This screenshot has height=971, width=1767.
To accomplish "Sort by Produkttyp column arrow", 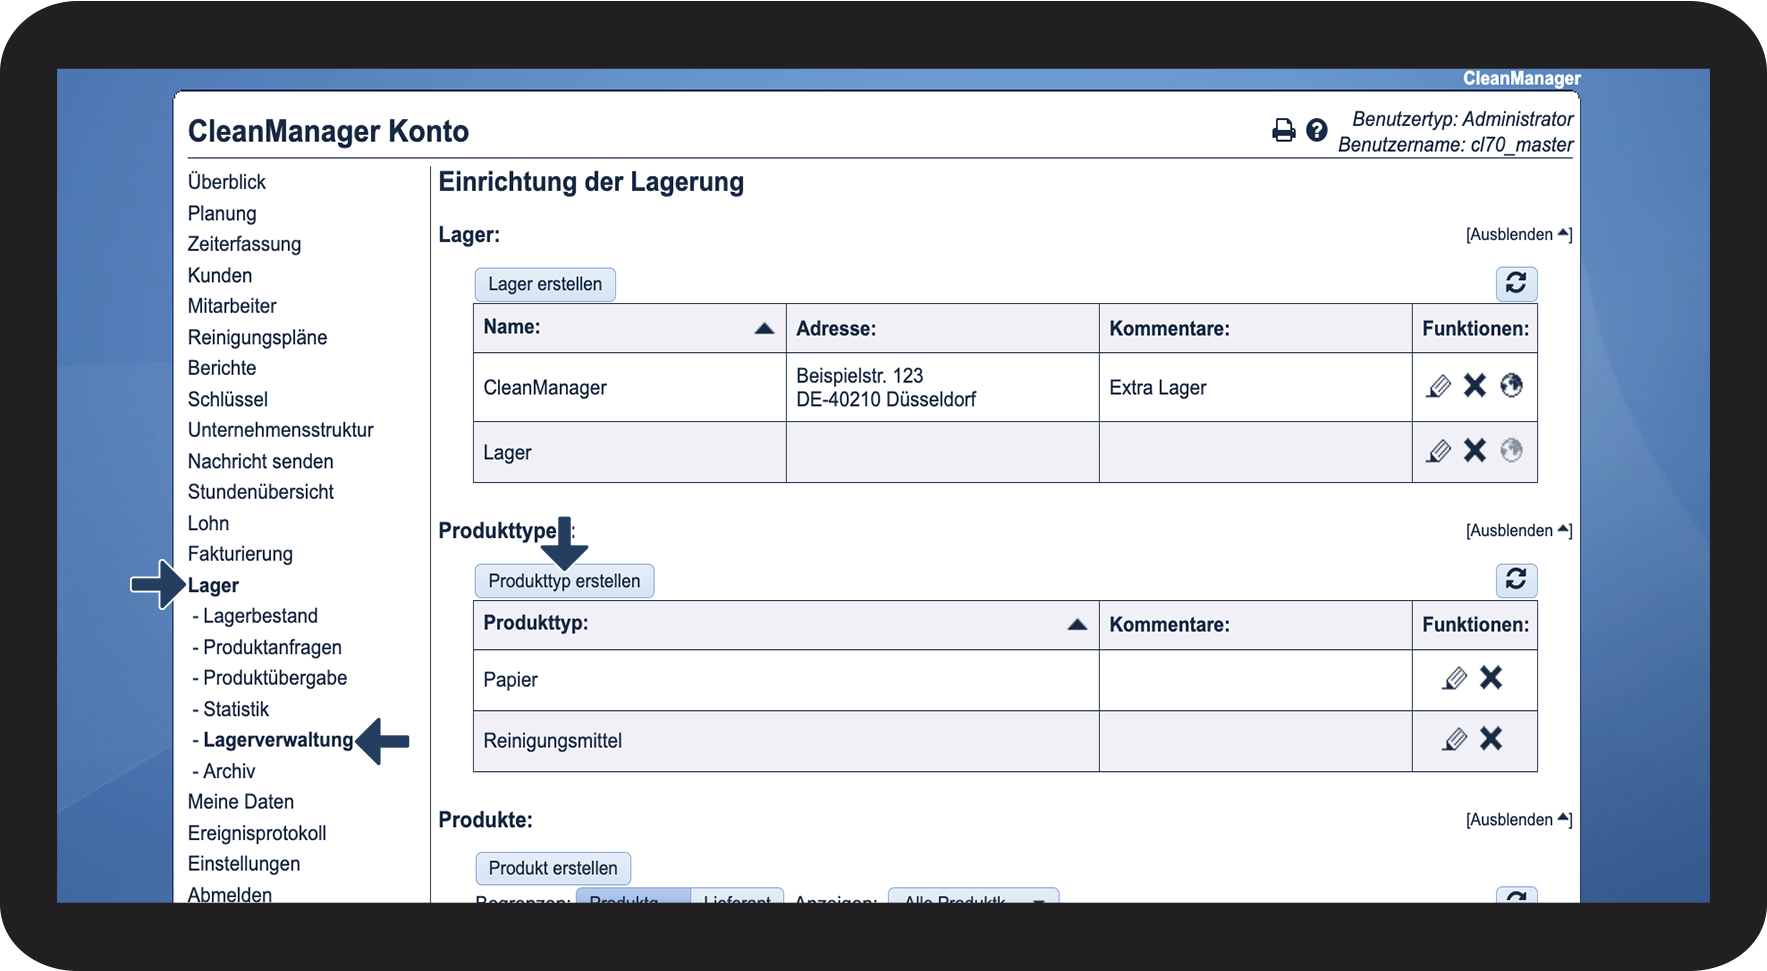I will (1077, 624).
